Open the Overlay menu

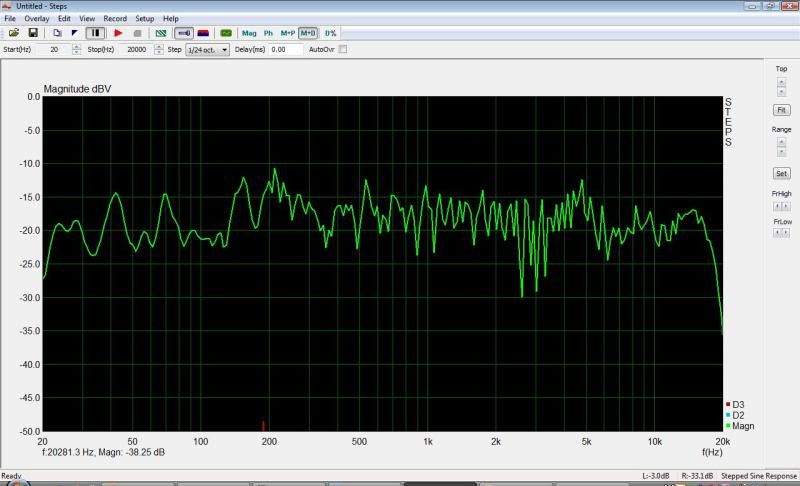[37, 19]
